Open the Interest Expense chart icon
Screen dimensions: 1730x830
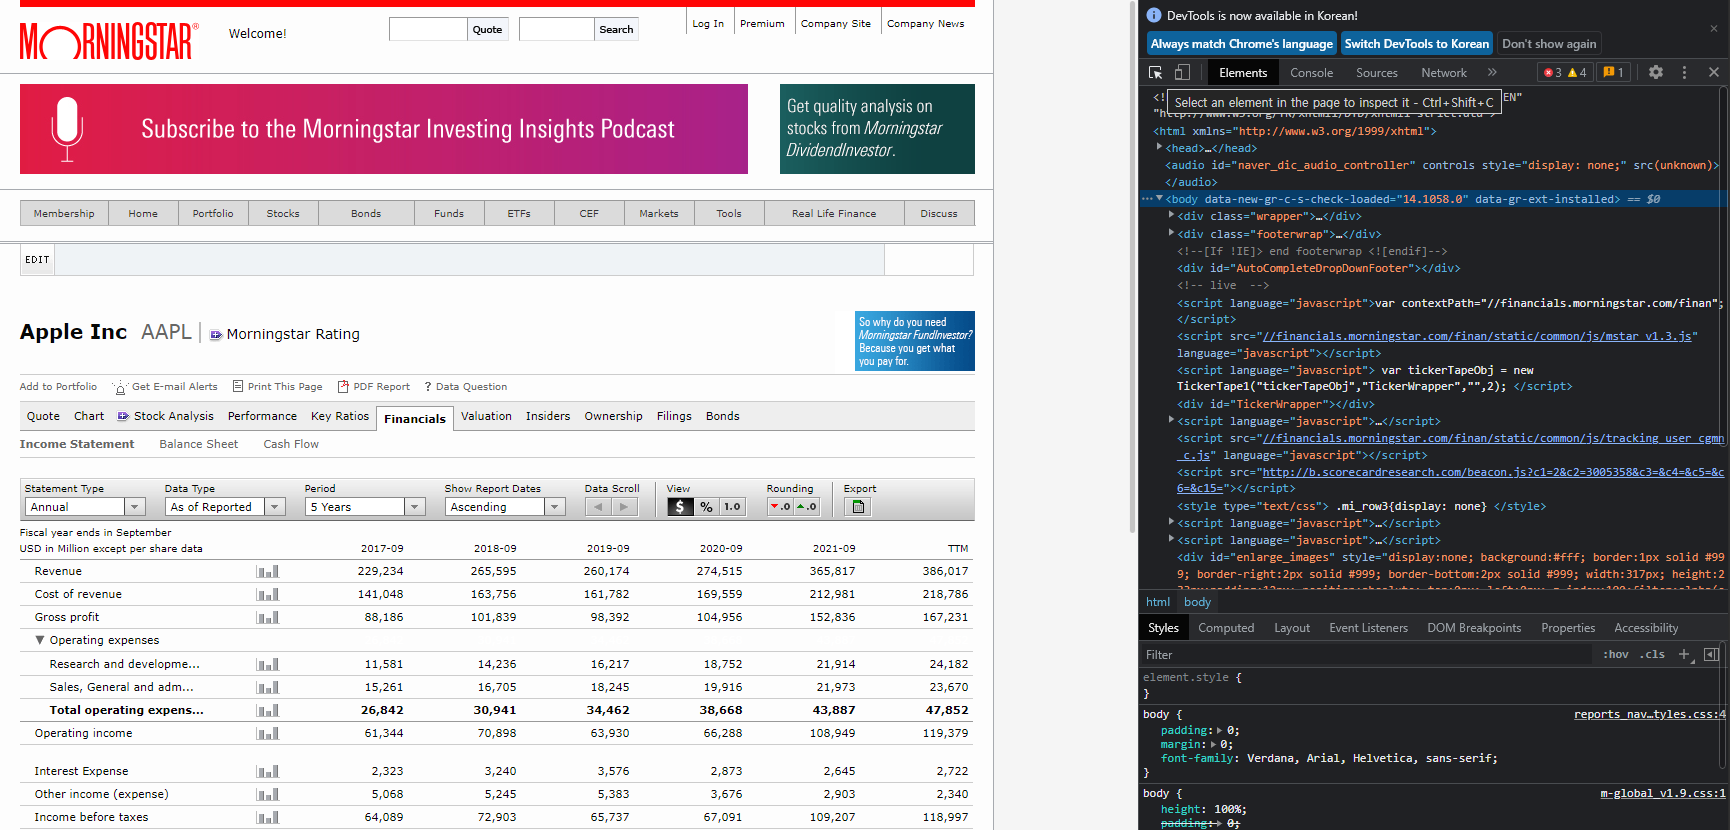pyautogui.click(x=267, y=772)
